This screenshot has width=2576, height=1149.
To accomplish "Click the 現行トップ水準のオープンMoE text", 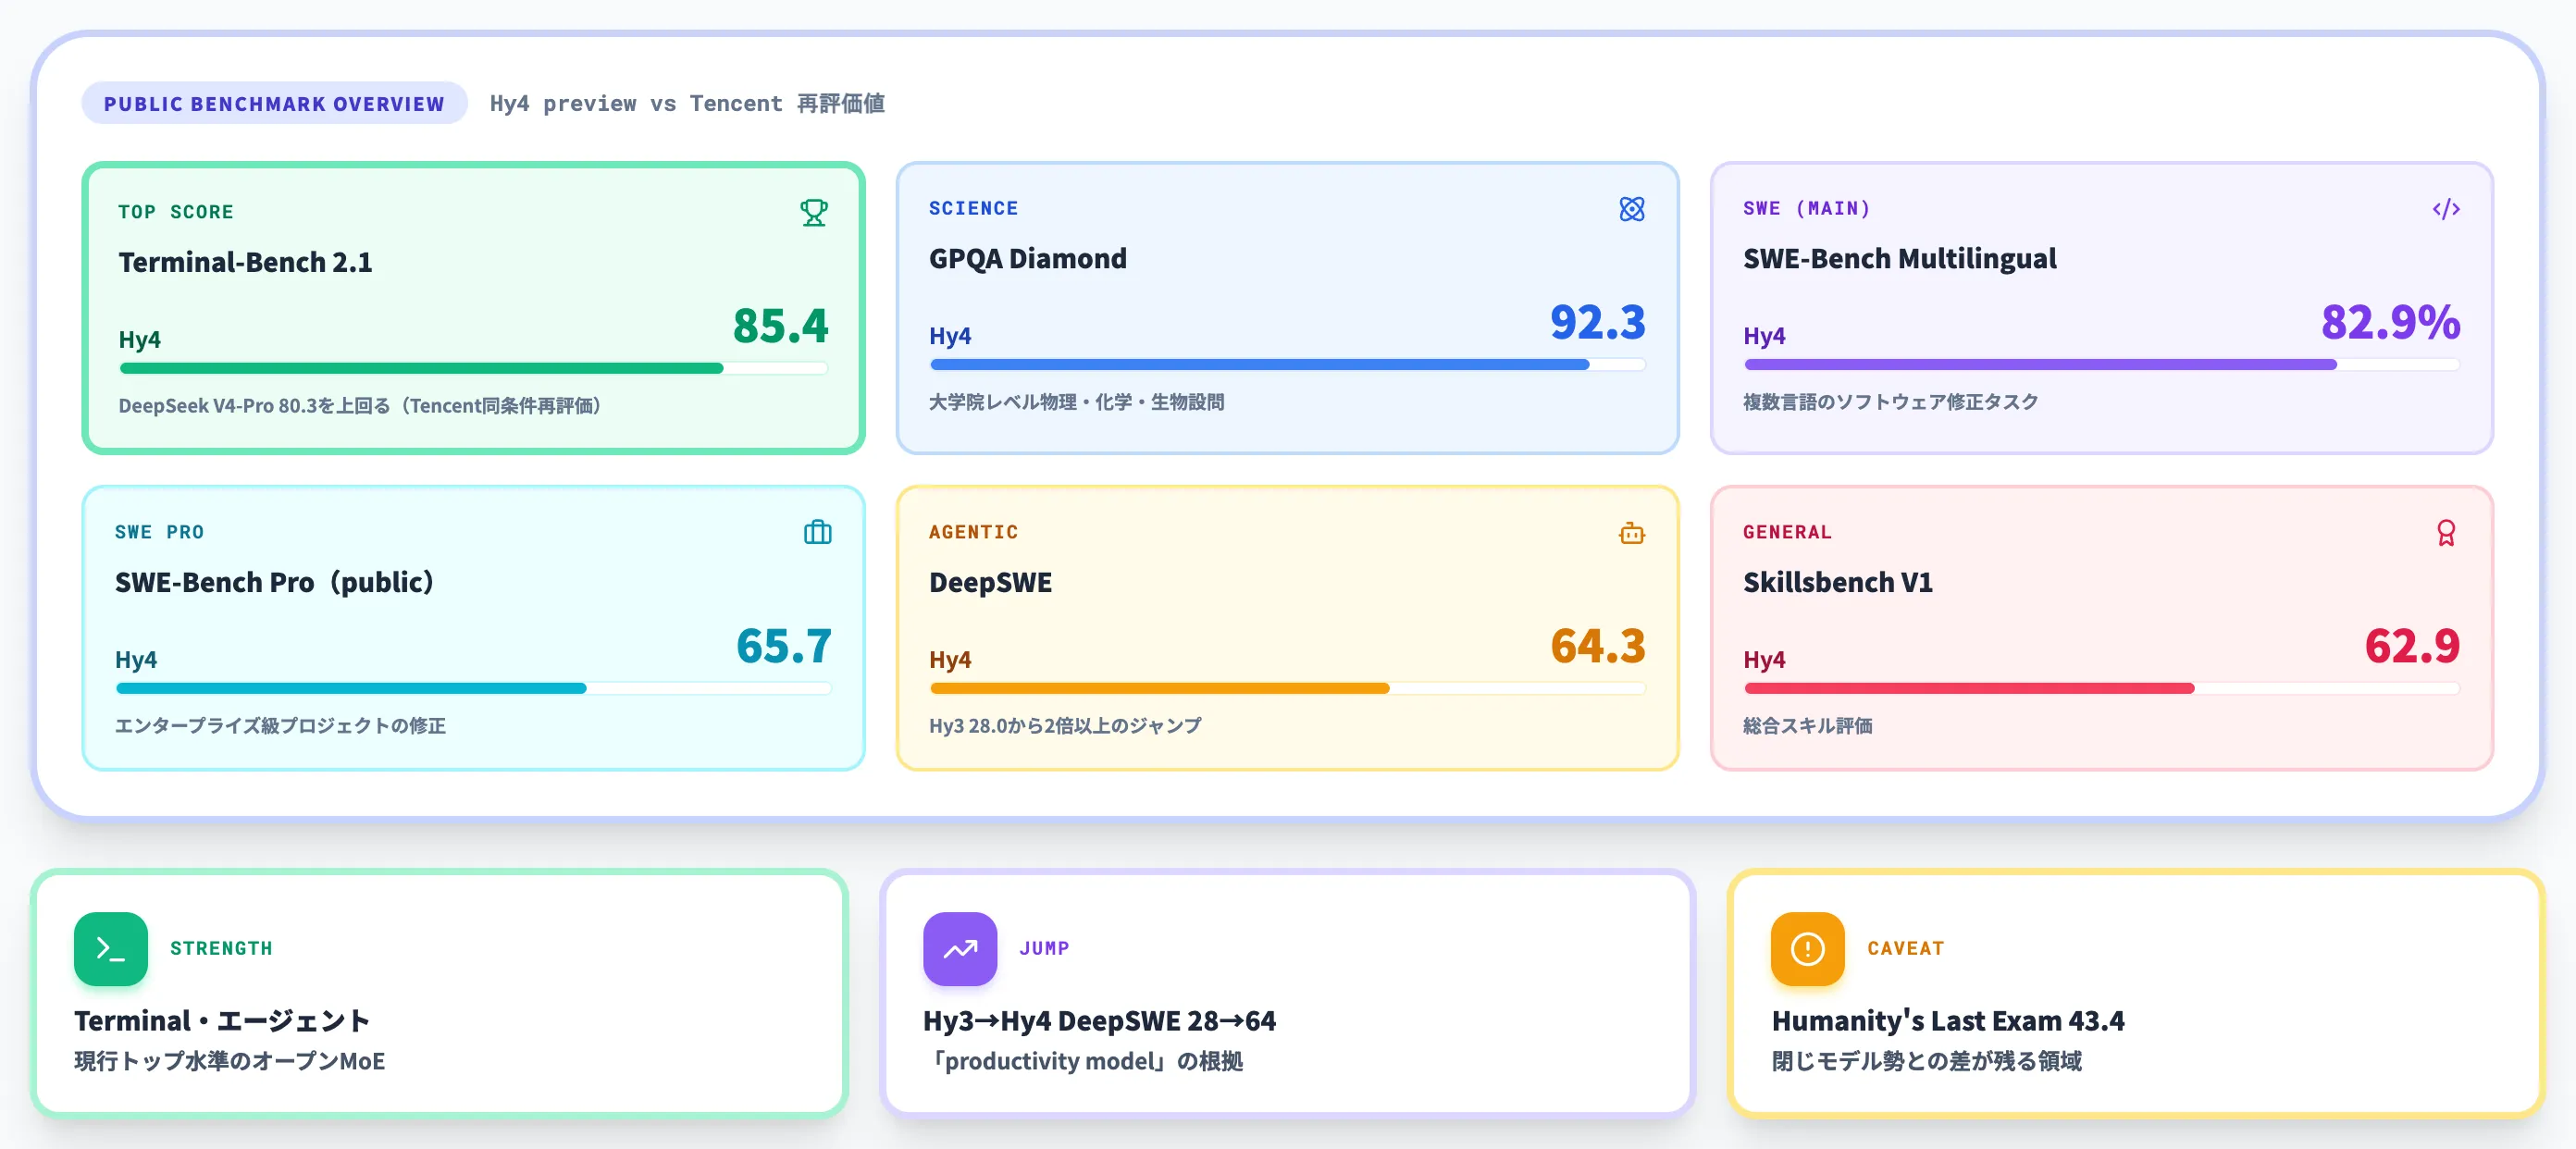I will [x=229, y=1061].
